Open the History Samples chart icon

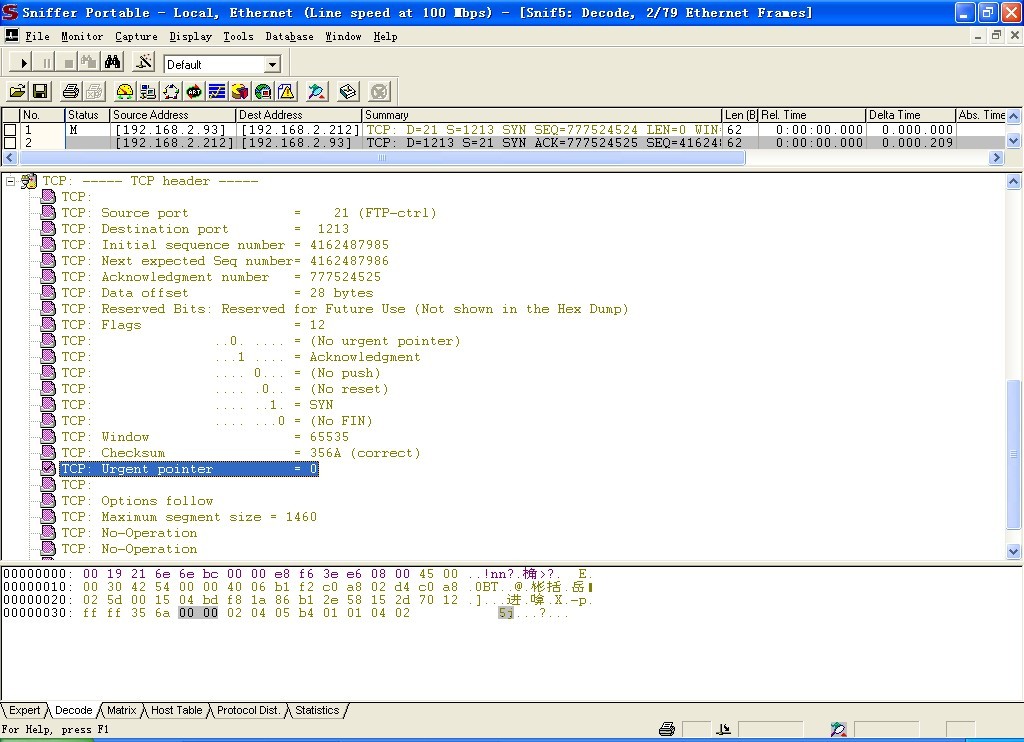point(217,91)
